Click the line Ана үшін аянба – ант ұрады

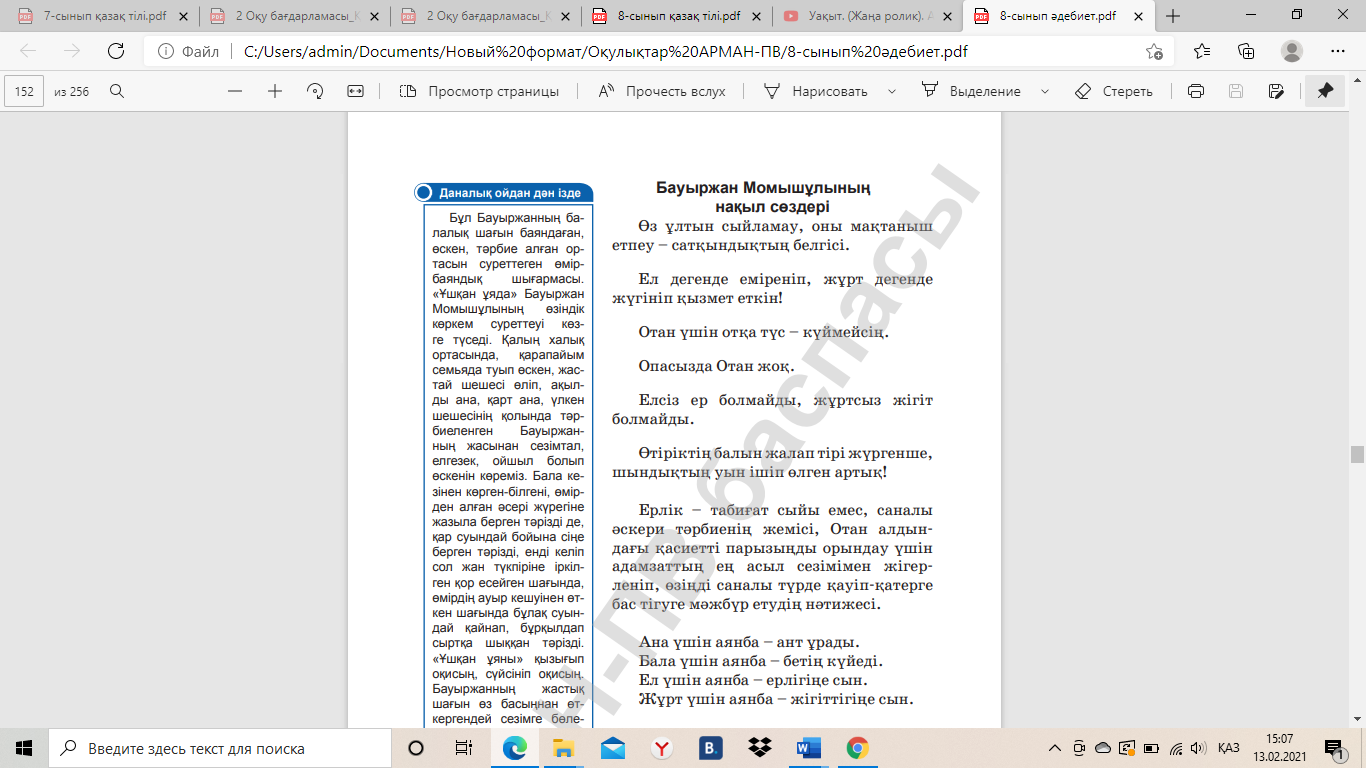pyautogui.click(x=749, y=642)
